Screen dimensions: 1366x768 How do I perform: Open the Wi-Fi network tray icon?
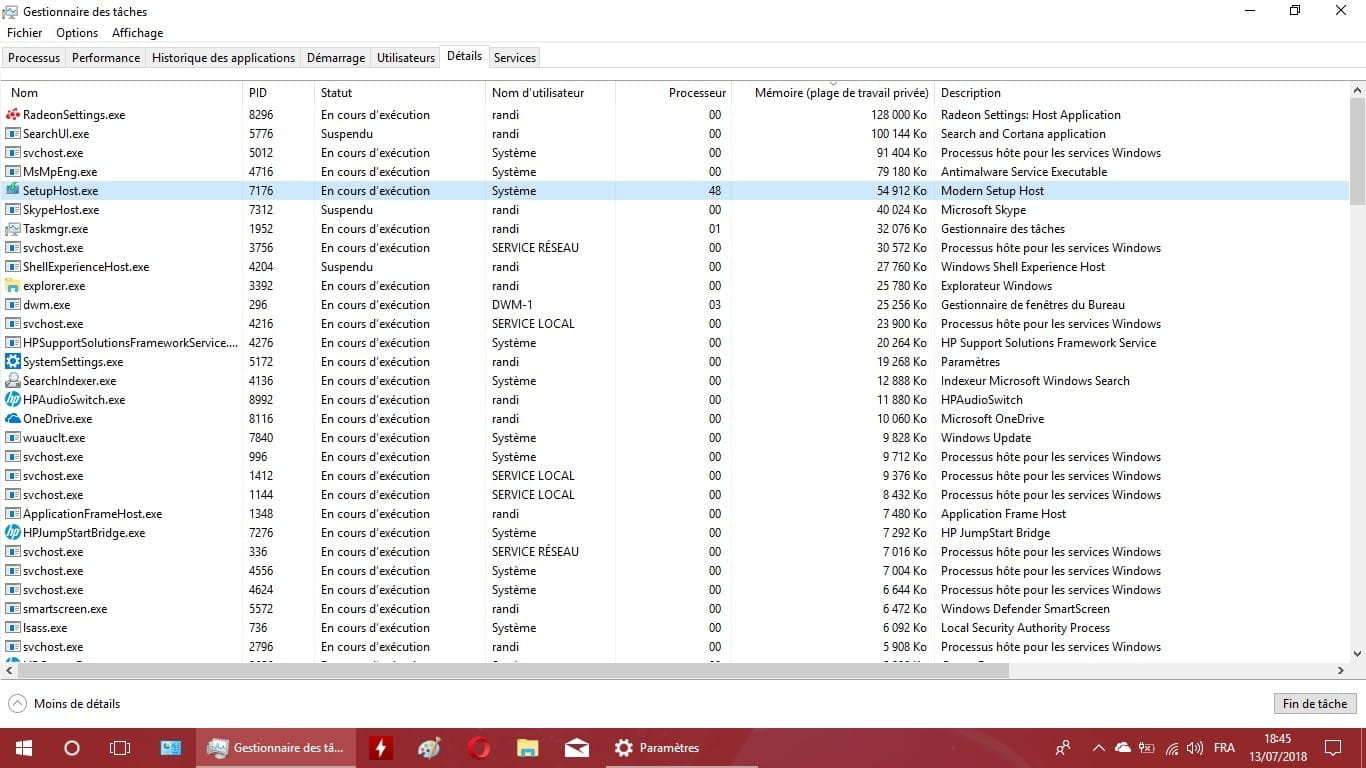point(1170,748)
